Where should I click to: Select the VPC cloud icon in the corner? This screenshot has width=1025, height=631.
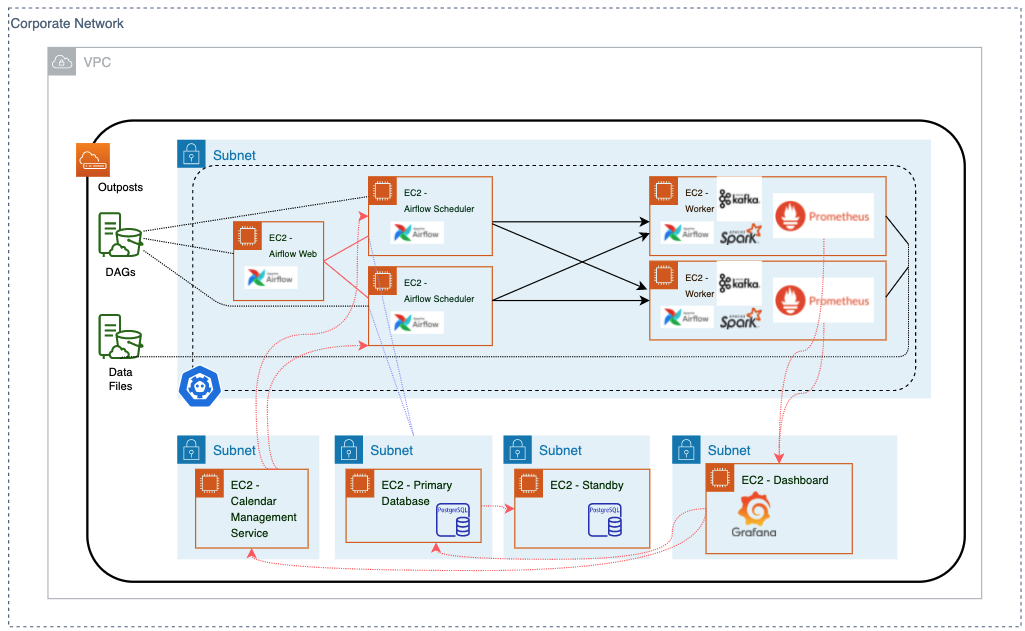coord(60,62)
